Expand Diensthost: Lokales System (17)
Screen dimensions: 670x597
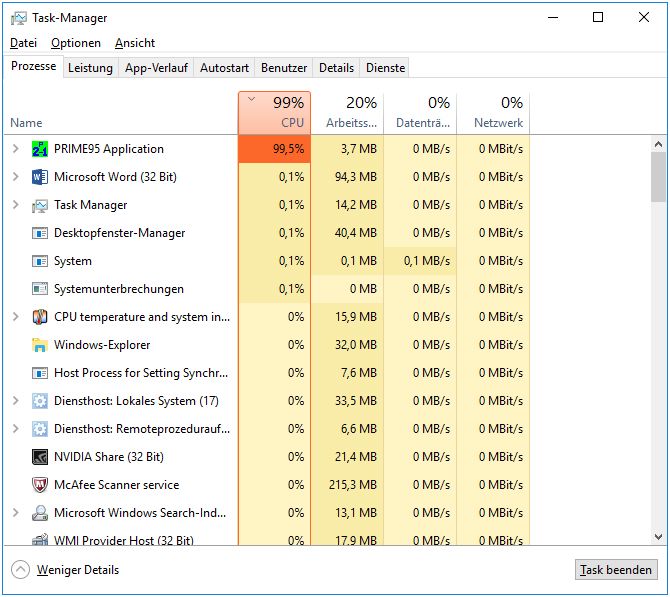[x=16, y=400]
